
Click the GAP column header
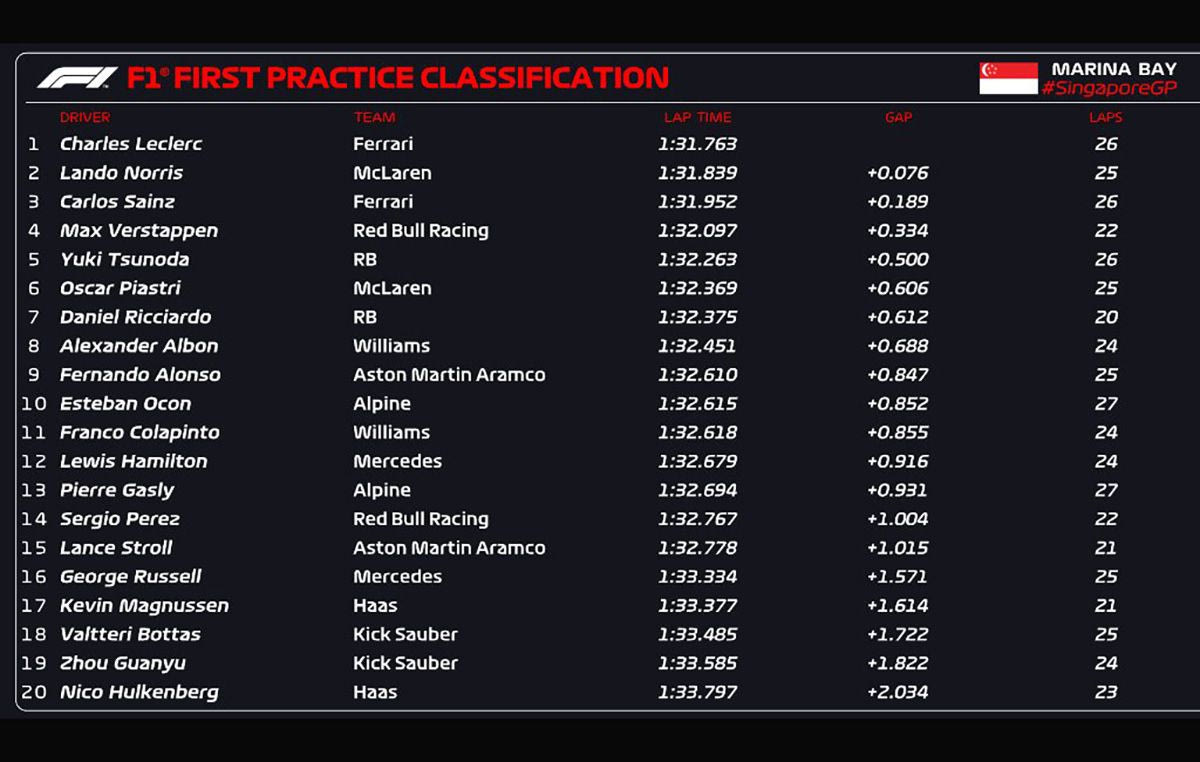(898, 117)
